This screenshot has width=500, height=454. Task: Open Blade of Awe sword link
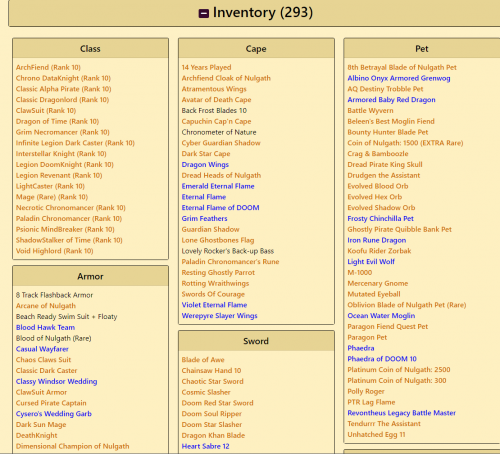pos(203,360)
